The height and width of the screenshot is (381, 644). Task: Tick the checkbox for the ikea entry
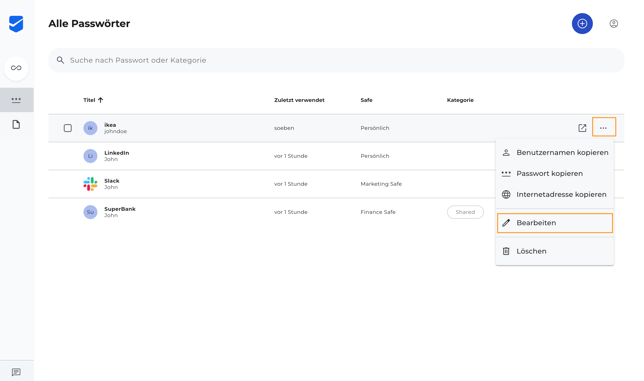click(68, 128)
